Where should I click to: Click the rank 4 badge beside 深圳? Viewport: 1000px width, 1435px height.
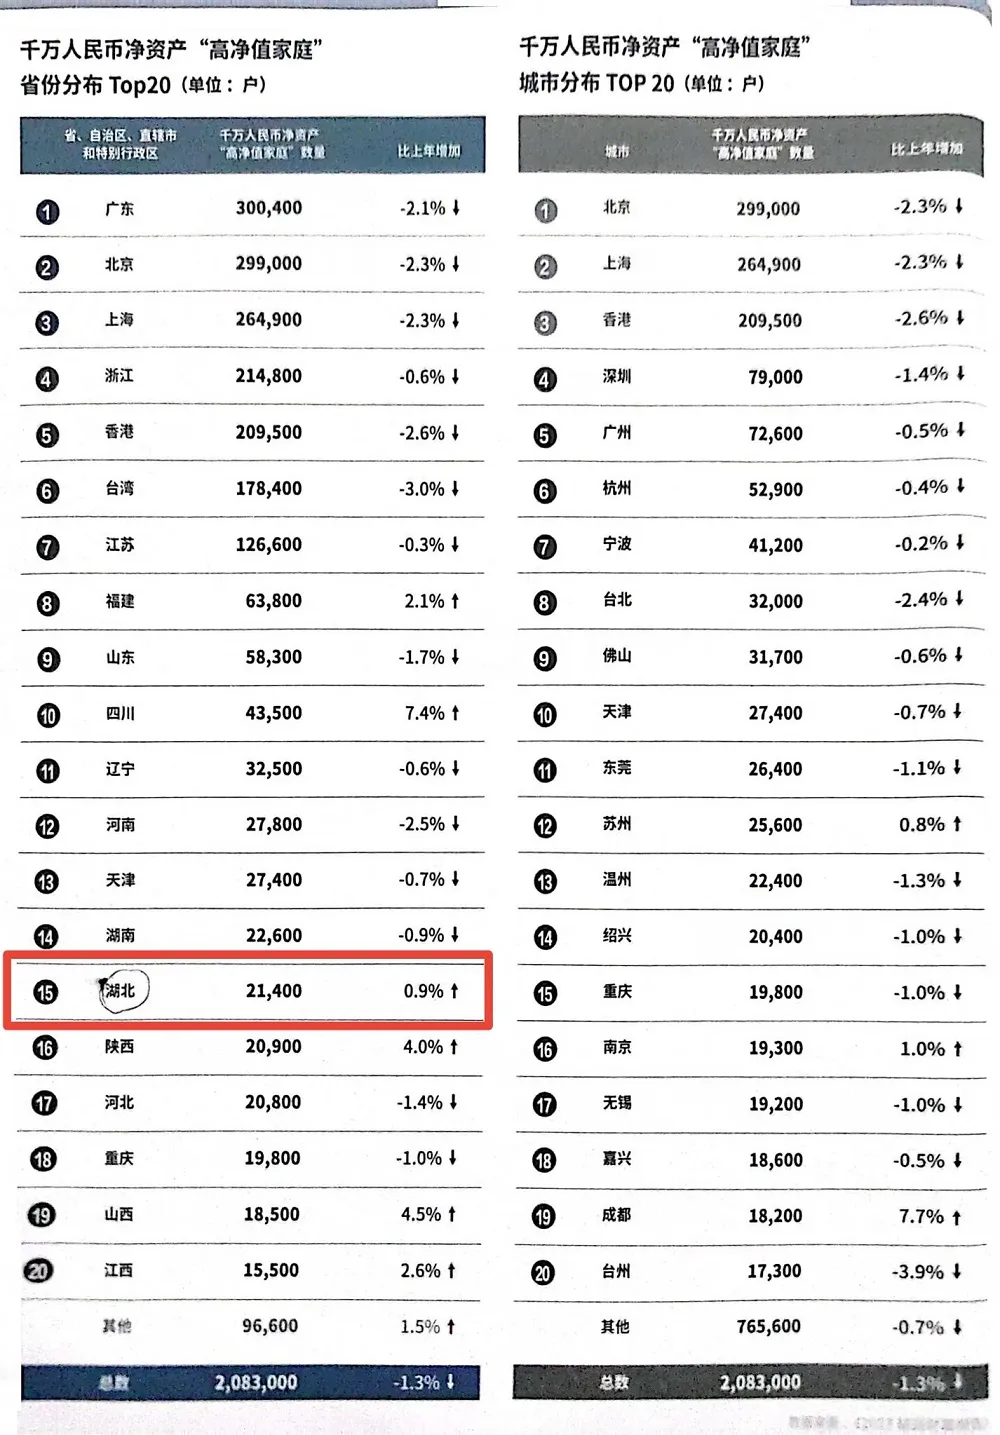(545, 380)
